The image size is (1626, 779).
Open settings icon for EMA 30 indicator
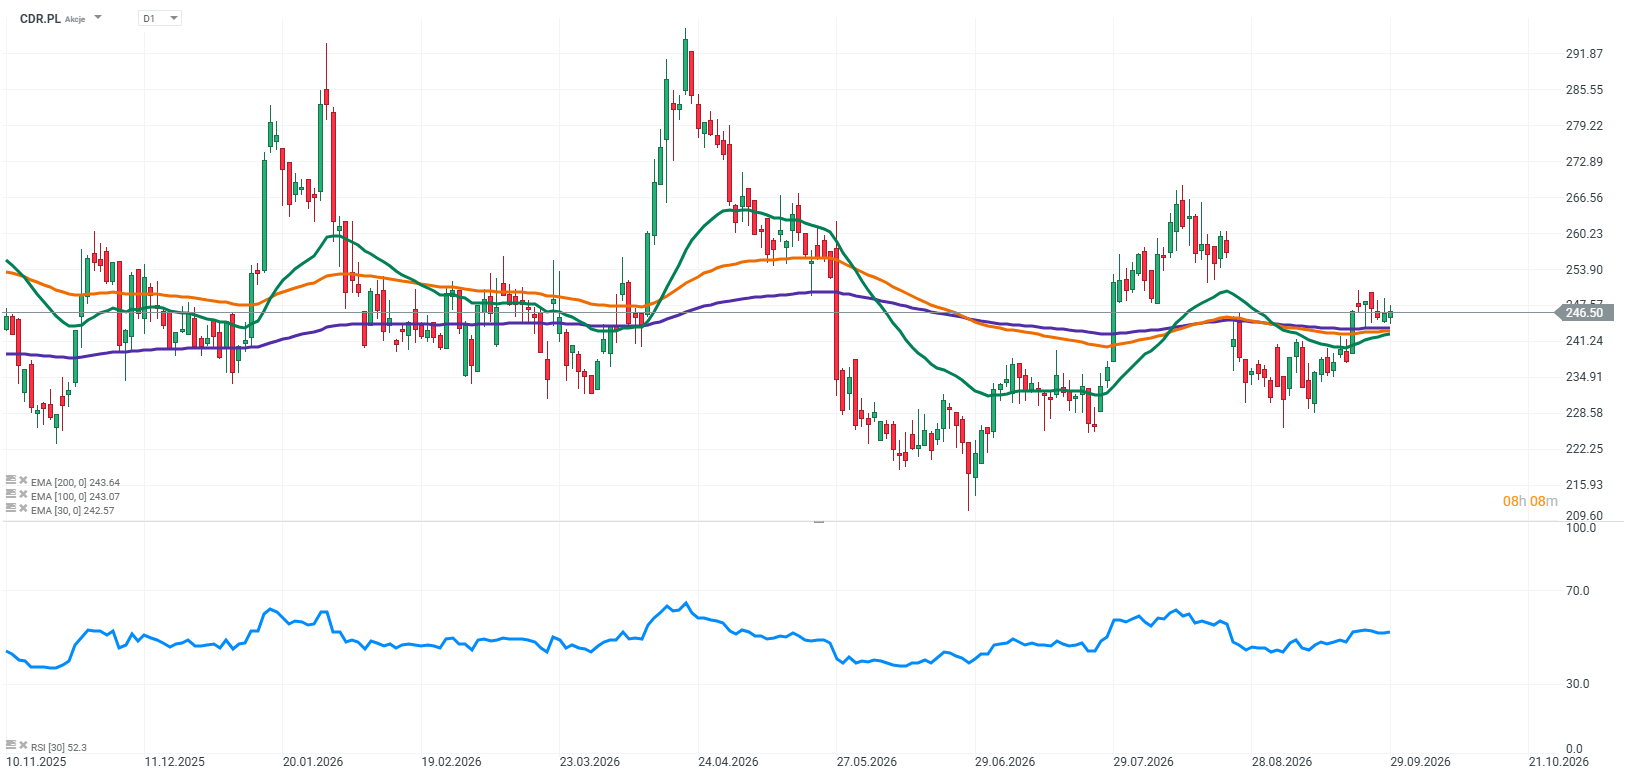[x=11, y=508]
